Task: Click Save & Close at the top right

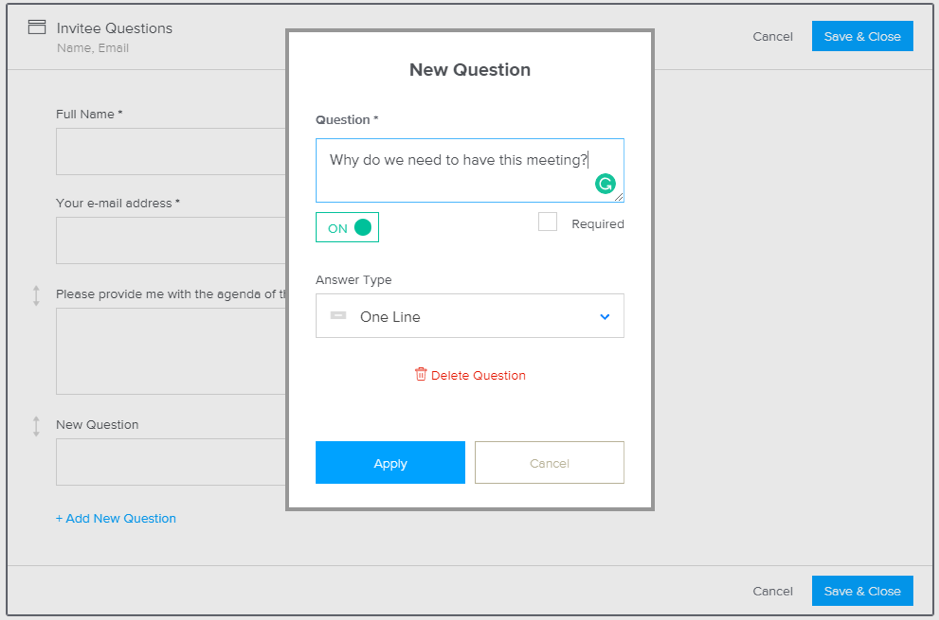Action: pyautogui.click(x=862, y=35)
